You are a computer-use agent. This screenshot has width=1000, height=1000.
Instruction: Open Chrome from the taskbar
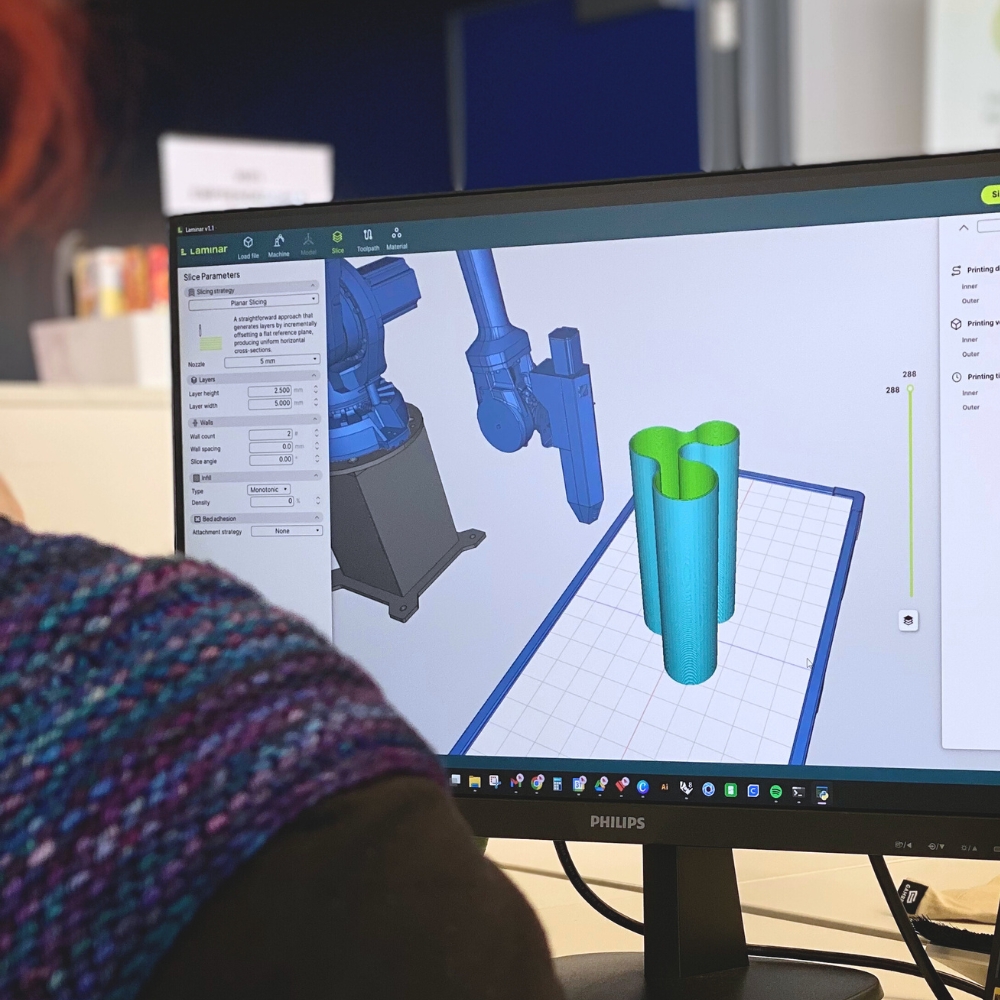[x=537, y=783]
